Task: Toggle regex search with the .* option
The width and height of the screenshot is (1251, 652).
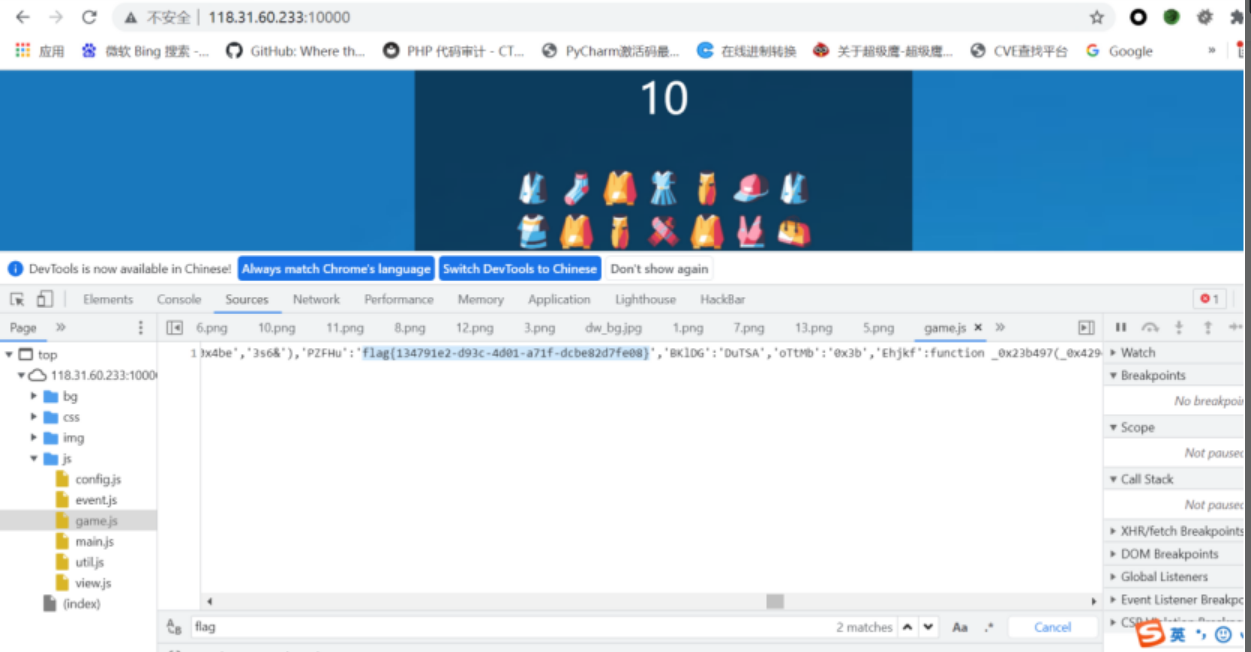Action: pyautogui.click(x=988, y=627)
